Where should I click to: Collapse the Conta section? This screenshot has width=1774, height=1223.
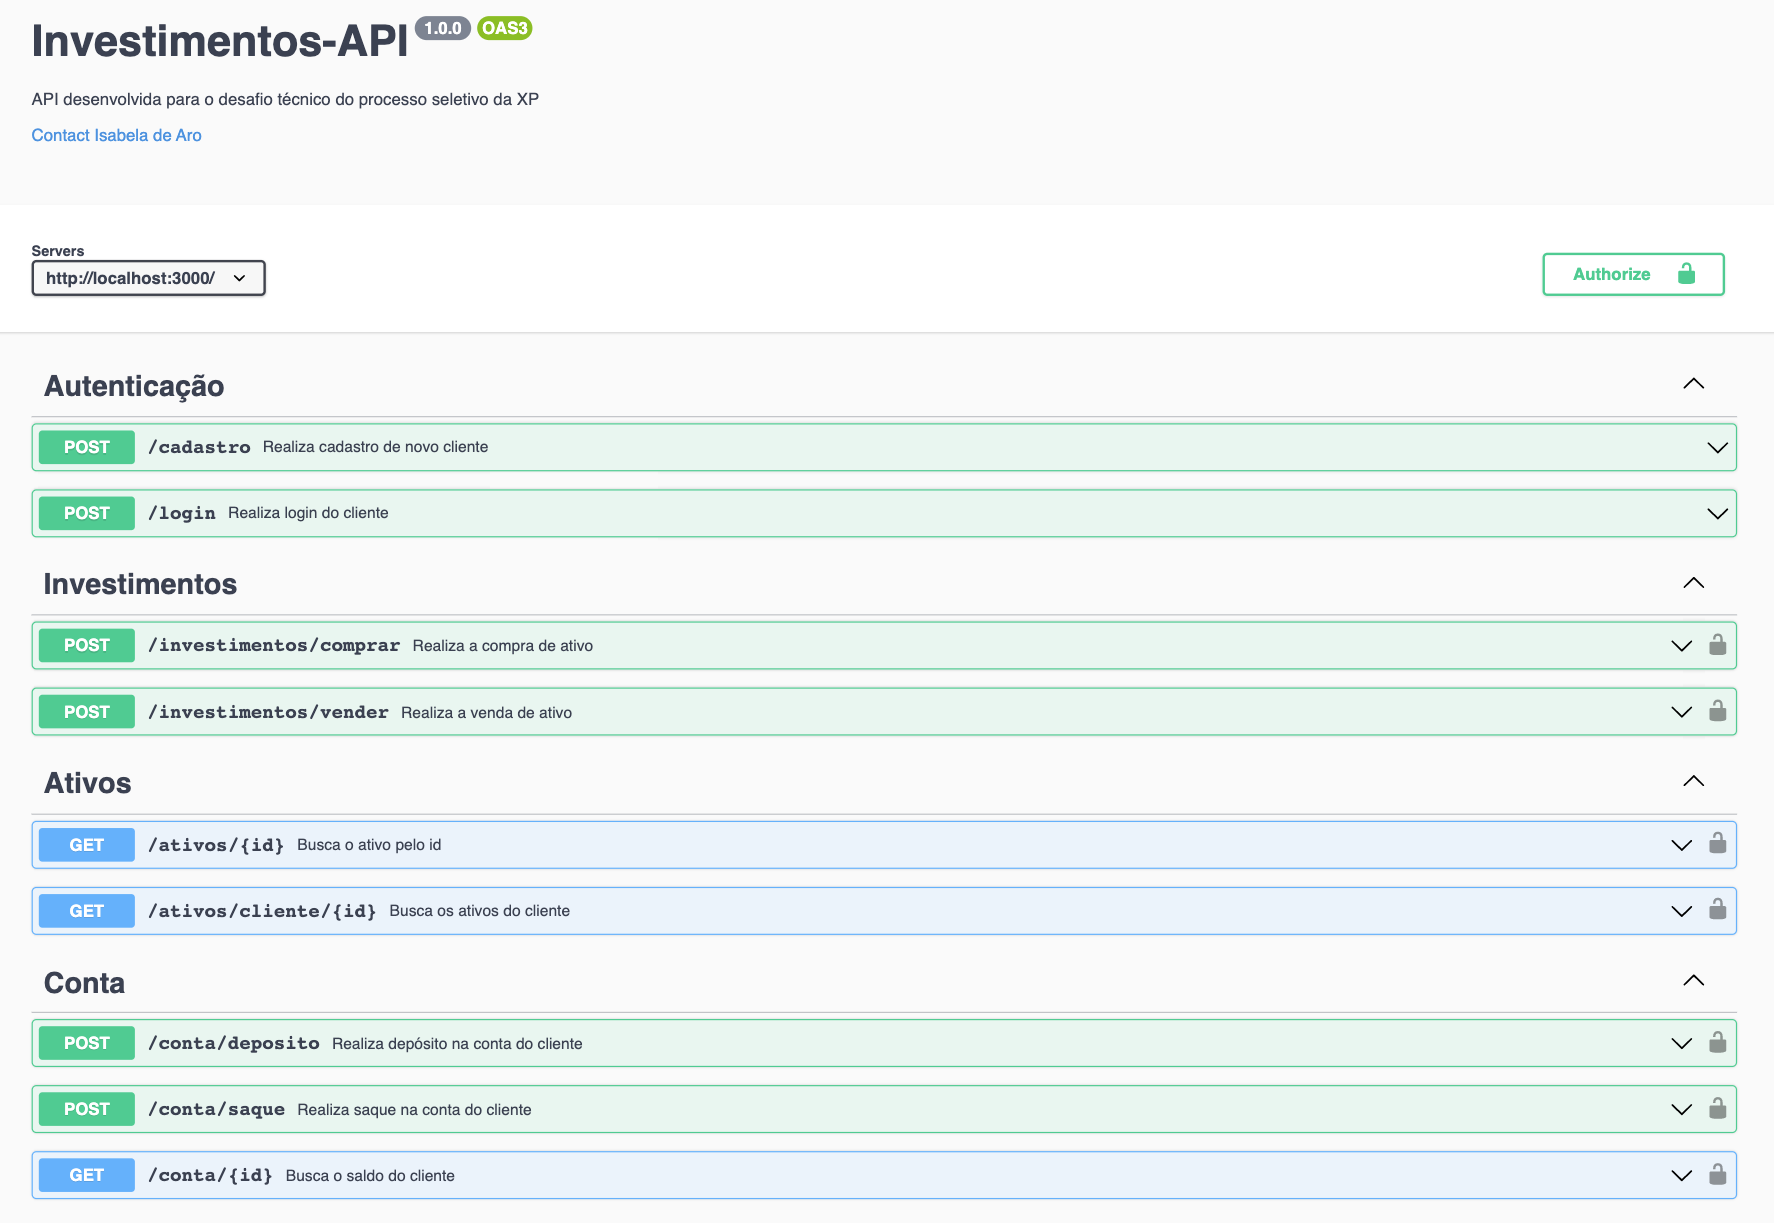1693,980
